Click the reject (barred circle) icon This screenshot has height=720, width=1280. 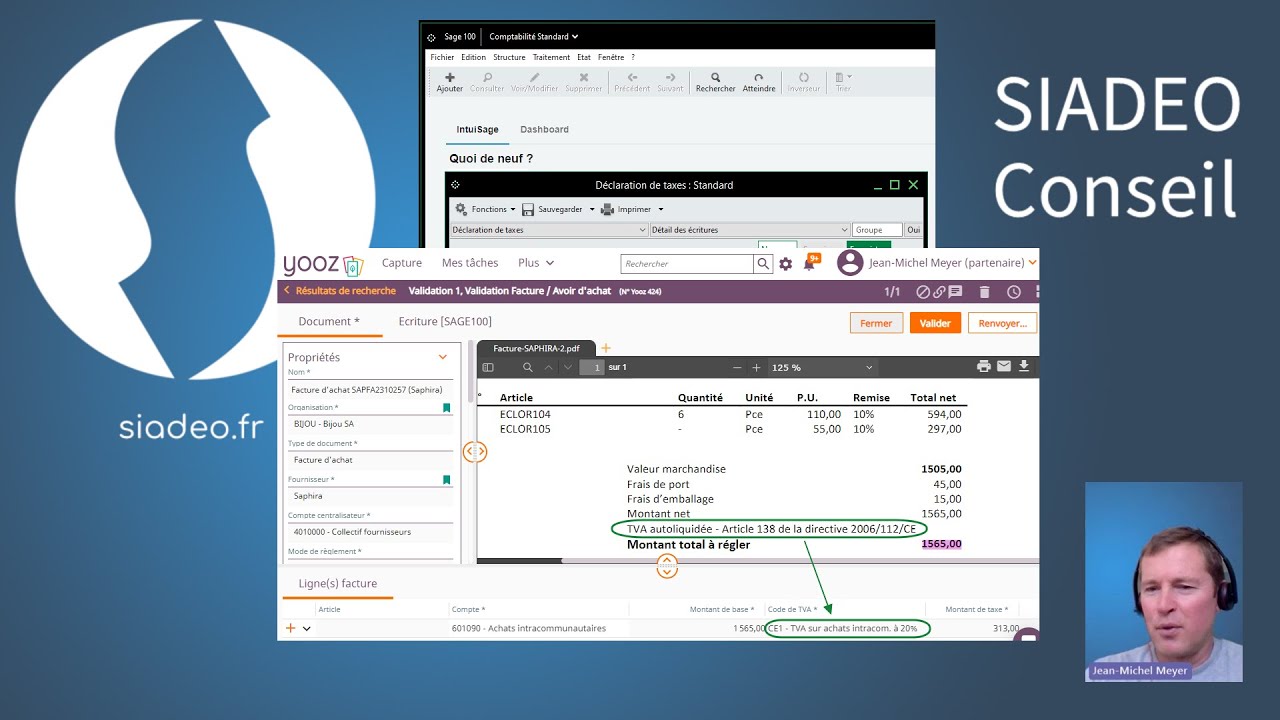[923, 292]
